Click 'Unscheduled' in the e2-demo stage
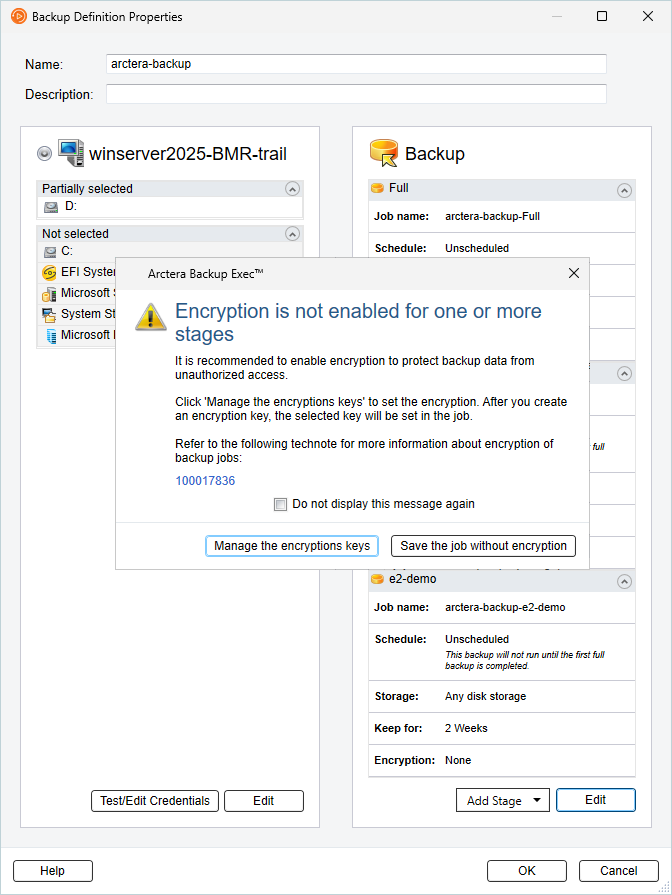The width and height of the screenshot is (672, 895). (477, 640)
